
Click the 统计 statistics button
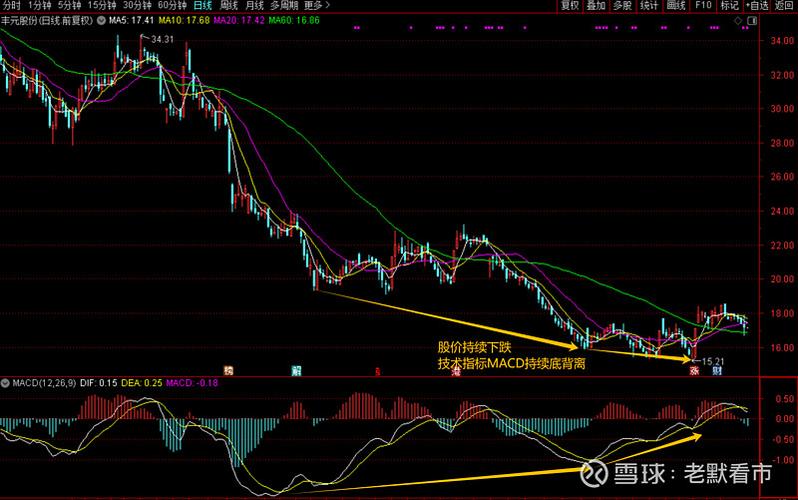tap(649, 6)
